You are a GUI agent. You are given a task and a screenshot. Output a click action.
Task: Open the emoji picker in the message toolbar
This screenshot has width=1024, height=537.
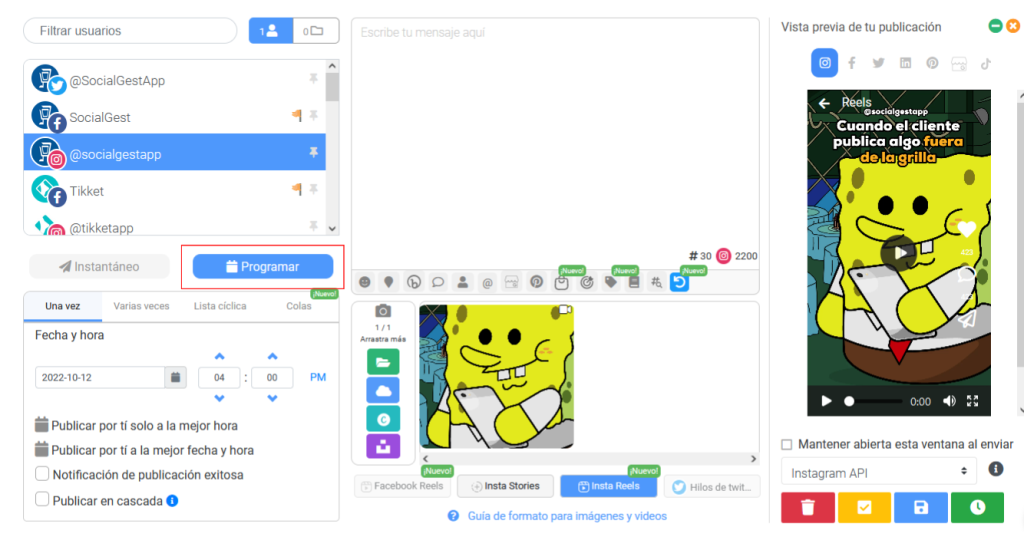pos(364,282)
